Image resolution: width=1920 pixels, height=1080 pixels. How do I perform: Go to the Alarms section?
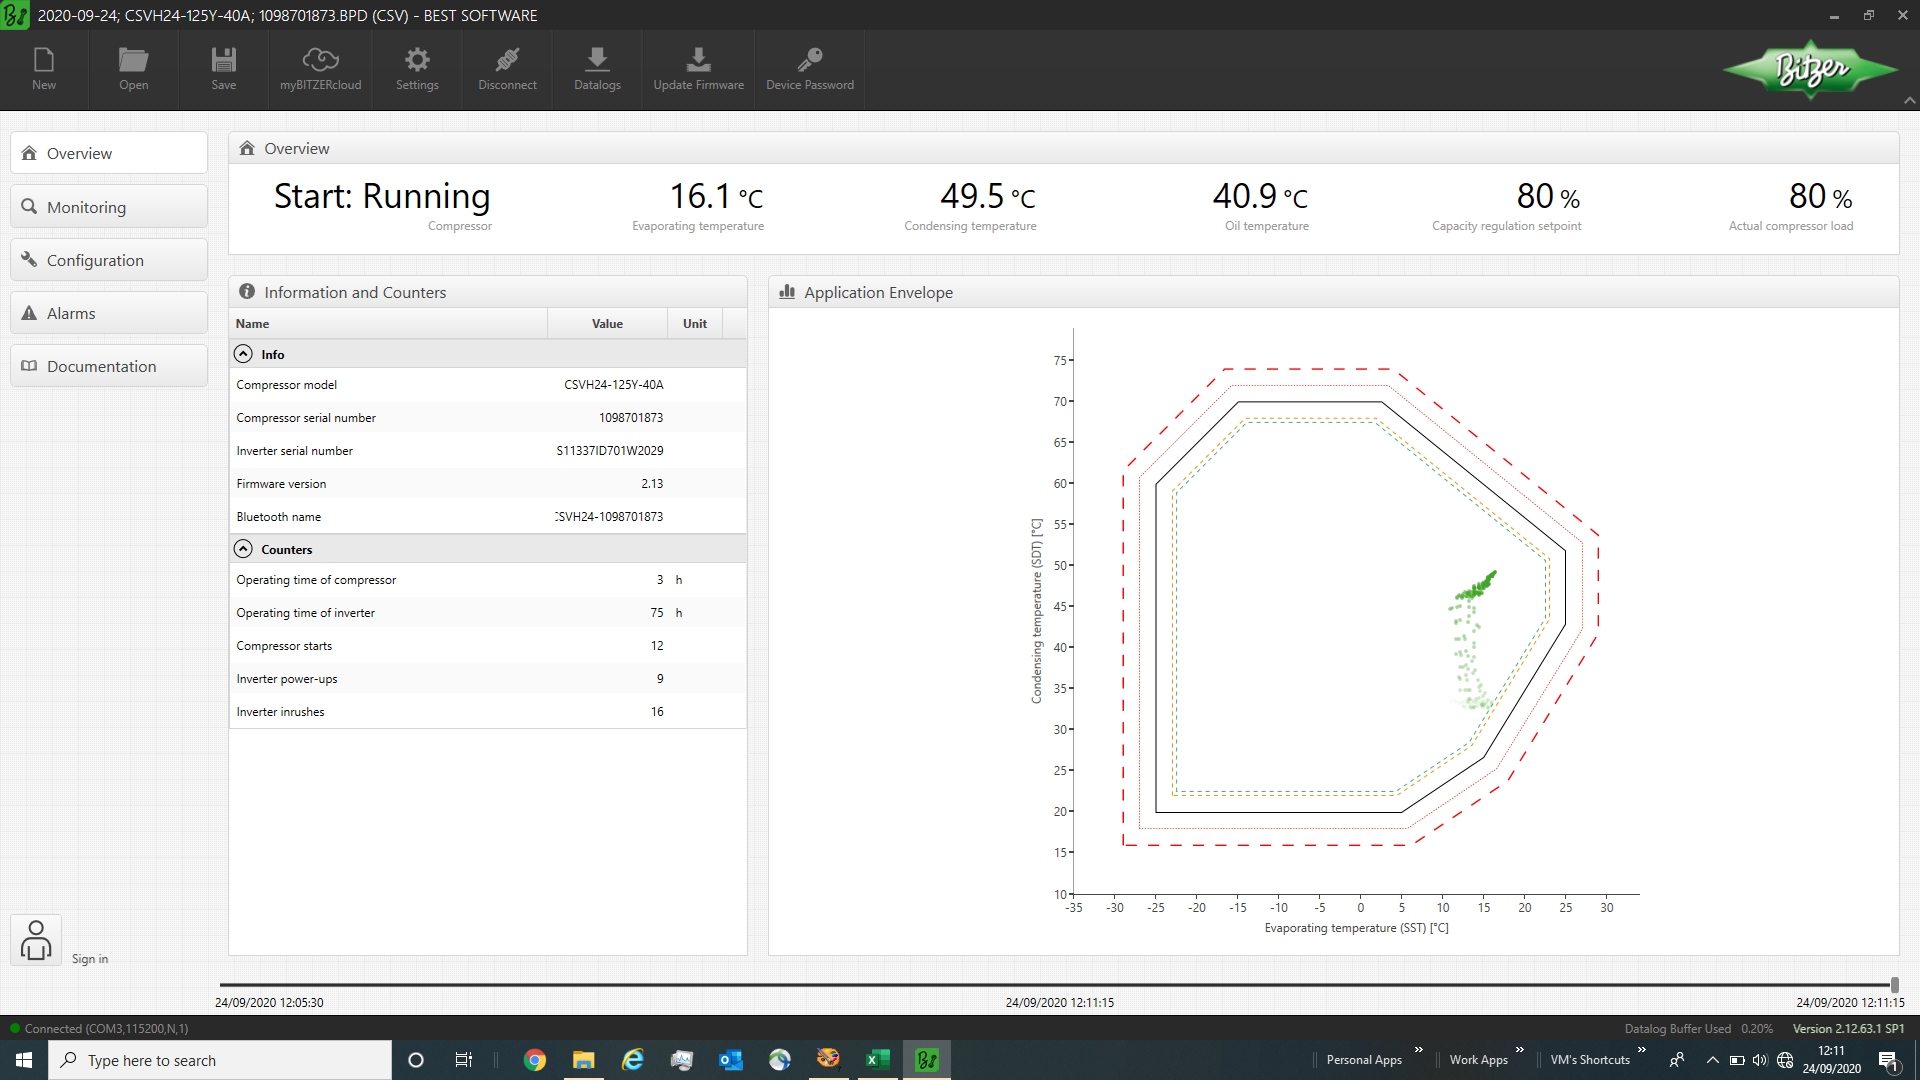109,313
